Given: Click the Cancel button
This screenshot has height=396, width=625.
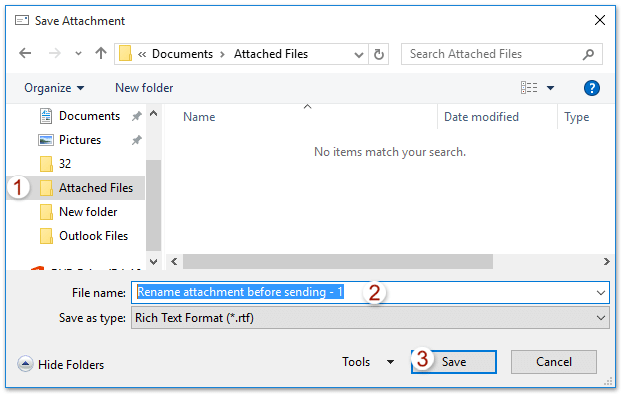Looking at the screenshot, I should (x=554, y=362).
